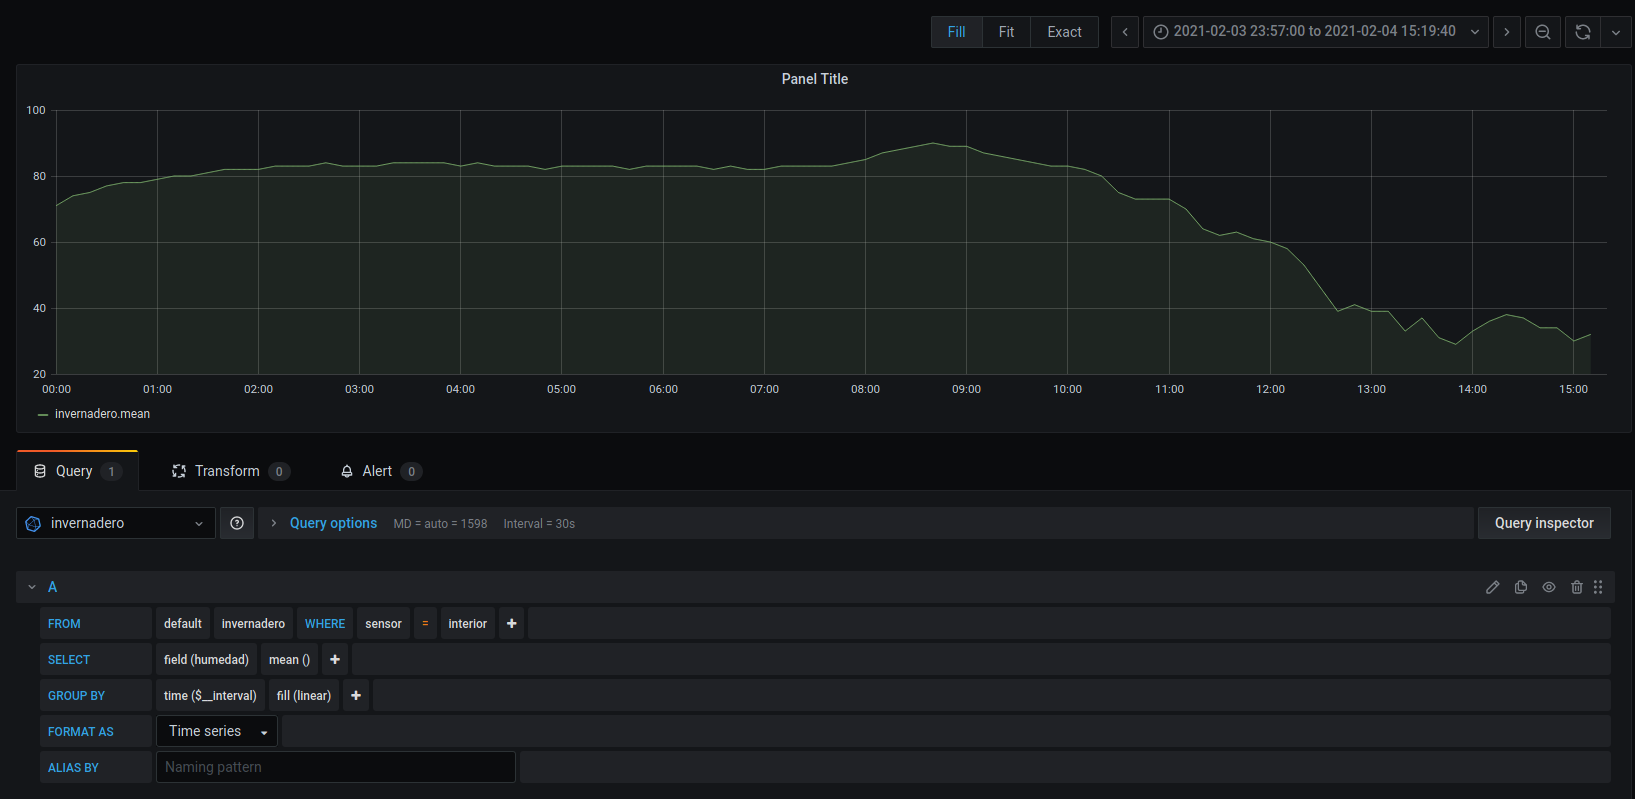The image size is (1635, 799).
Task: Shift time range backward with left arrow
Action: (1125, 32)
